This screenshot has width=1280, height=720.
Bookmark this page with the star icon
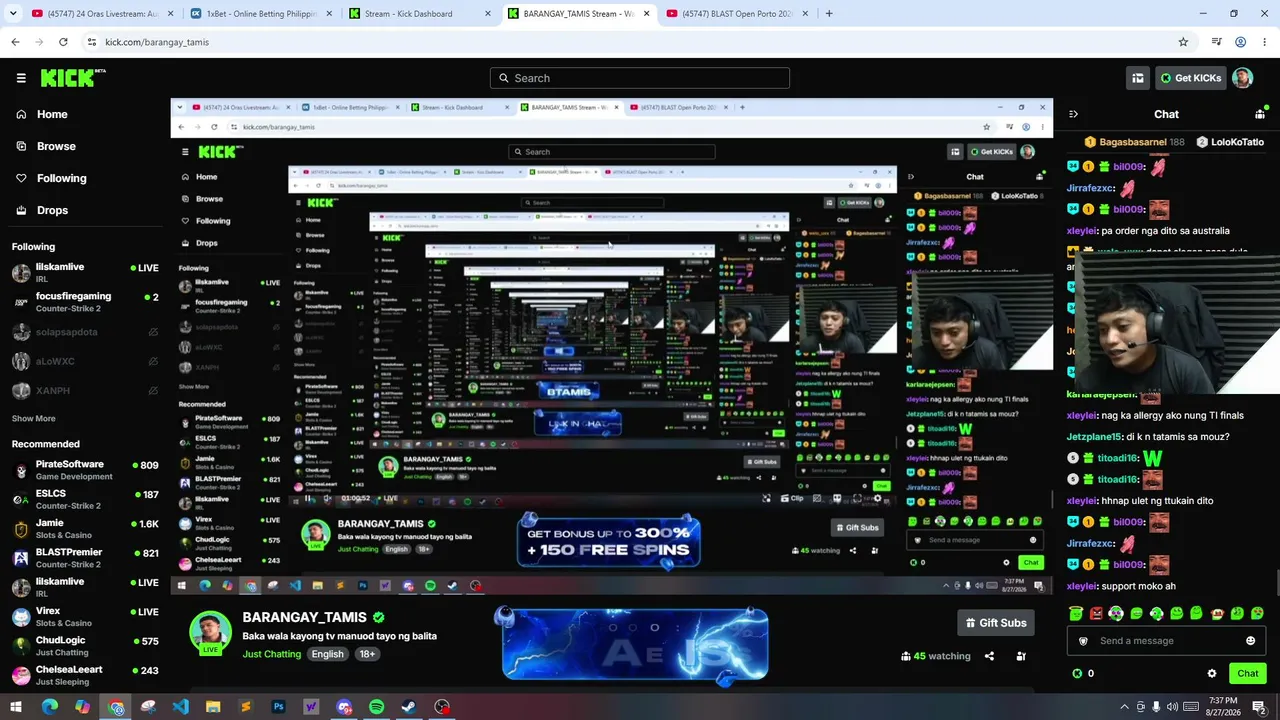[1183, 42]
